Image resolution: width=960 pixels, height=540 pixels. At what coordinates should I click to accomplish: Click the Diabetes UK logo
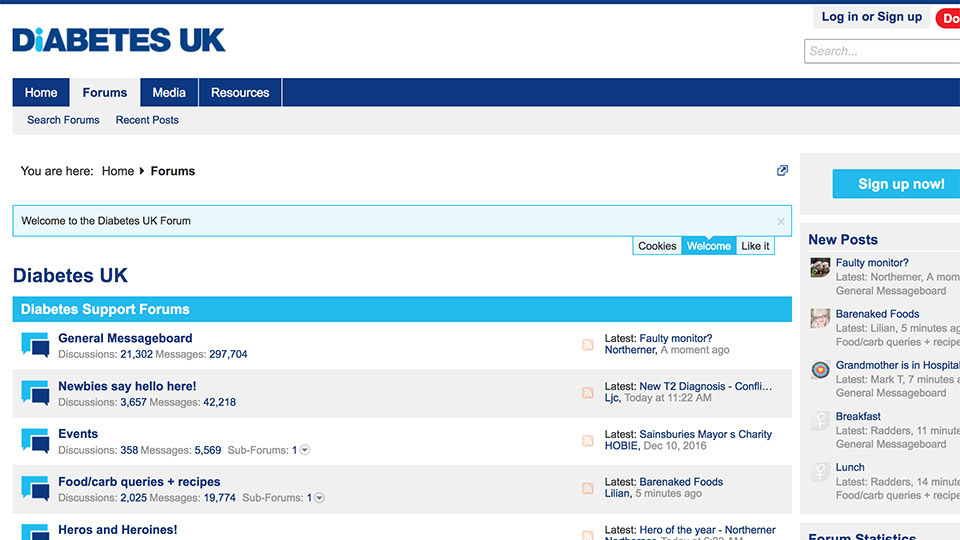119,40
